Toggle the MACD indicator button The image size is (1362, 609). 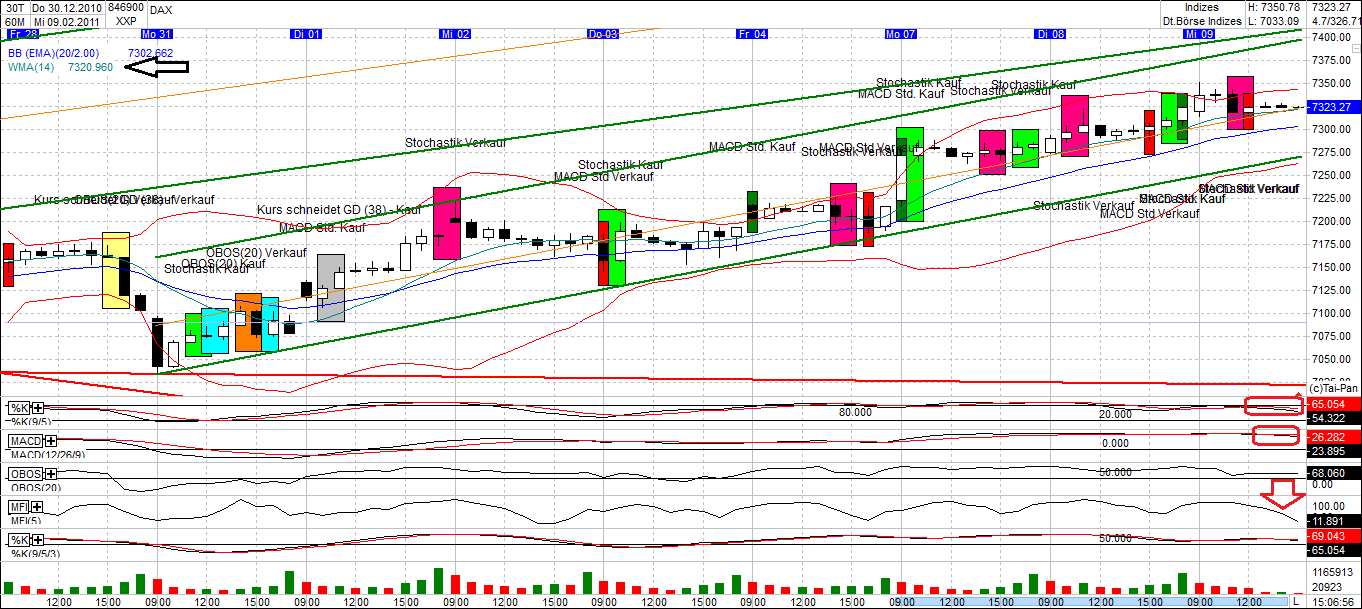point(27,440)
